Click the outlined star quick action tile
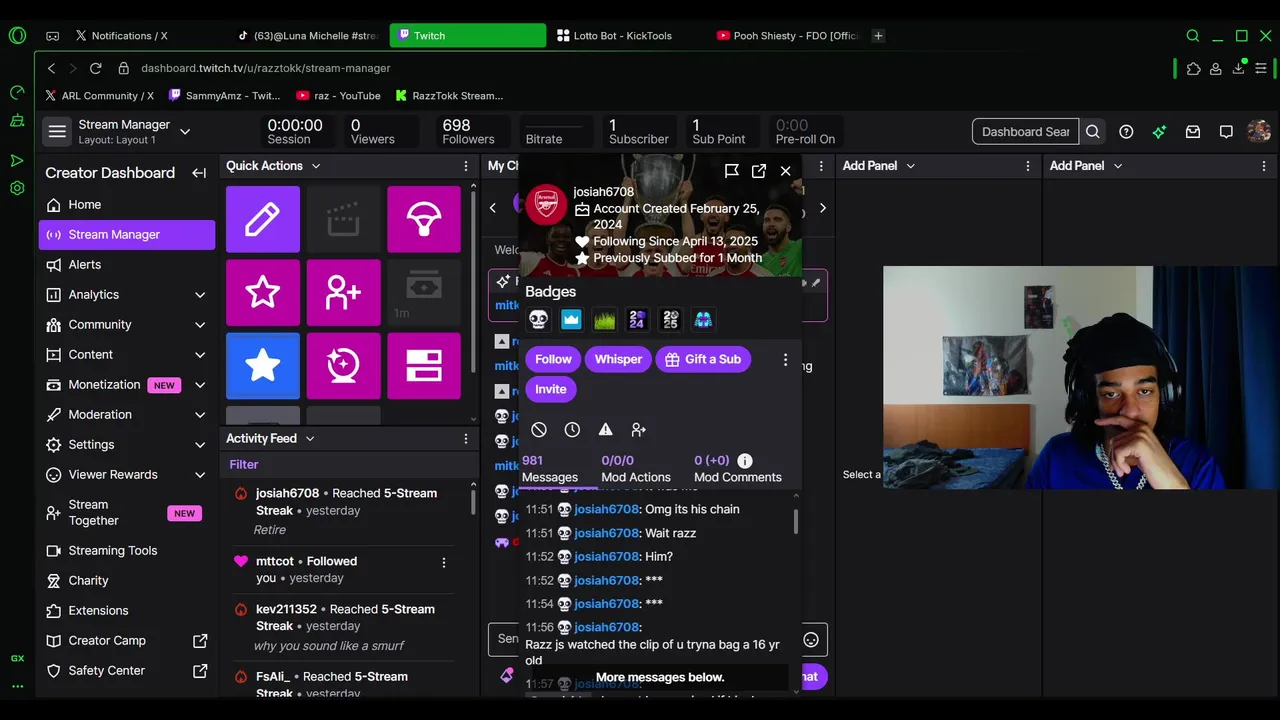 coord(263,292)
